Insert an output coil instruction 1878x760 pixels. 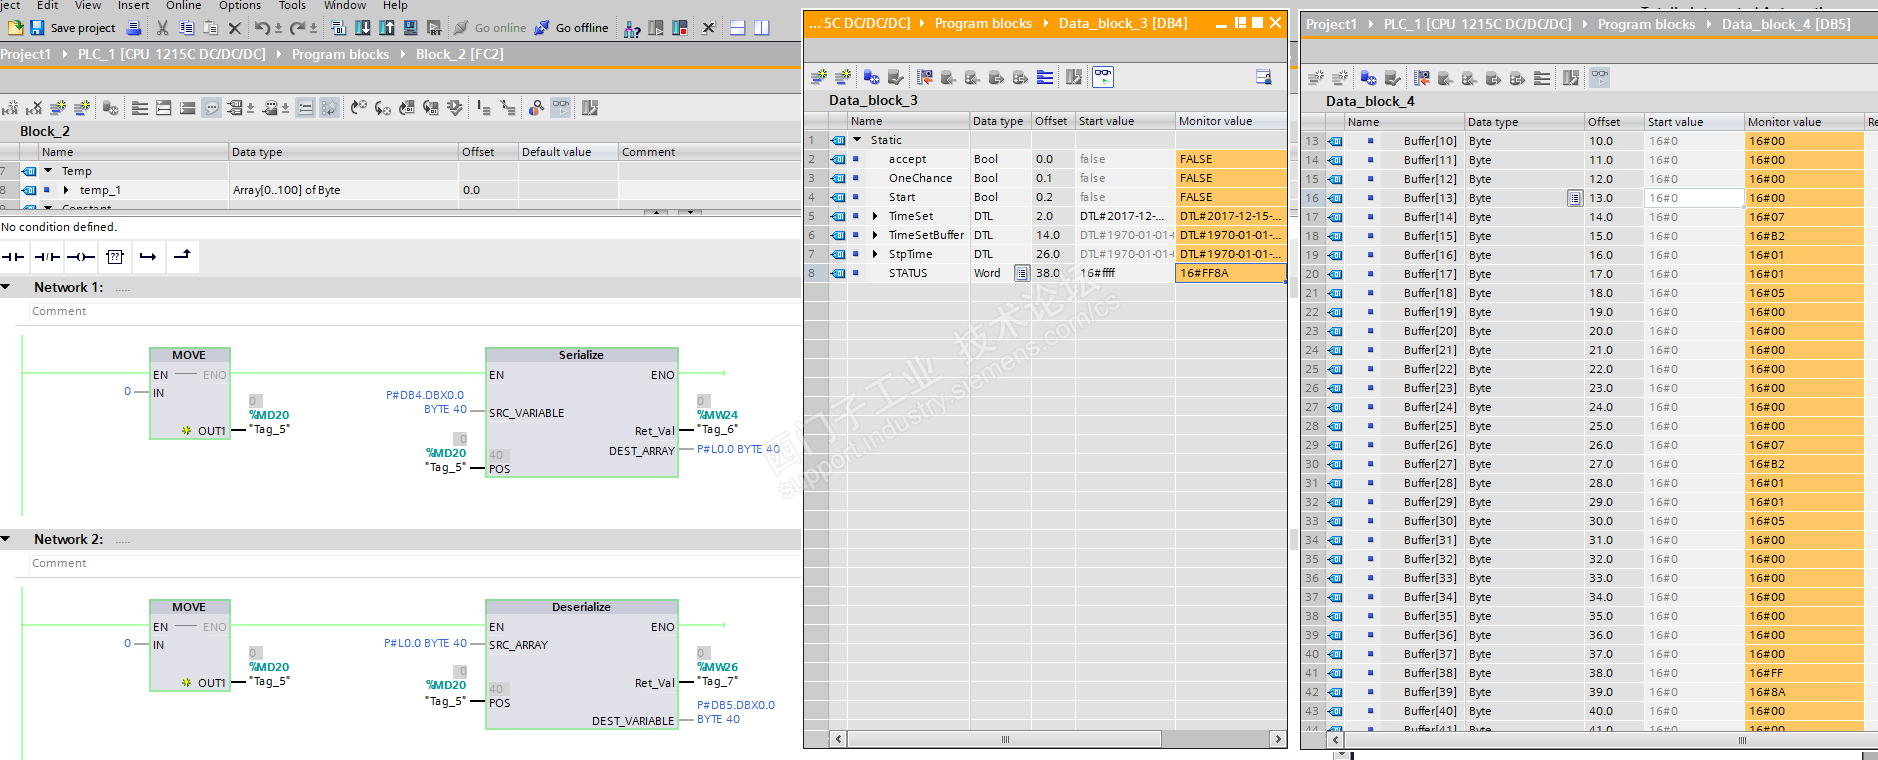pyautogui.click(x=81, y=257)
